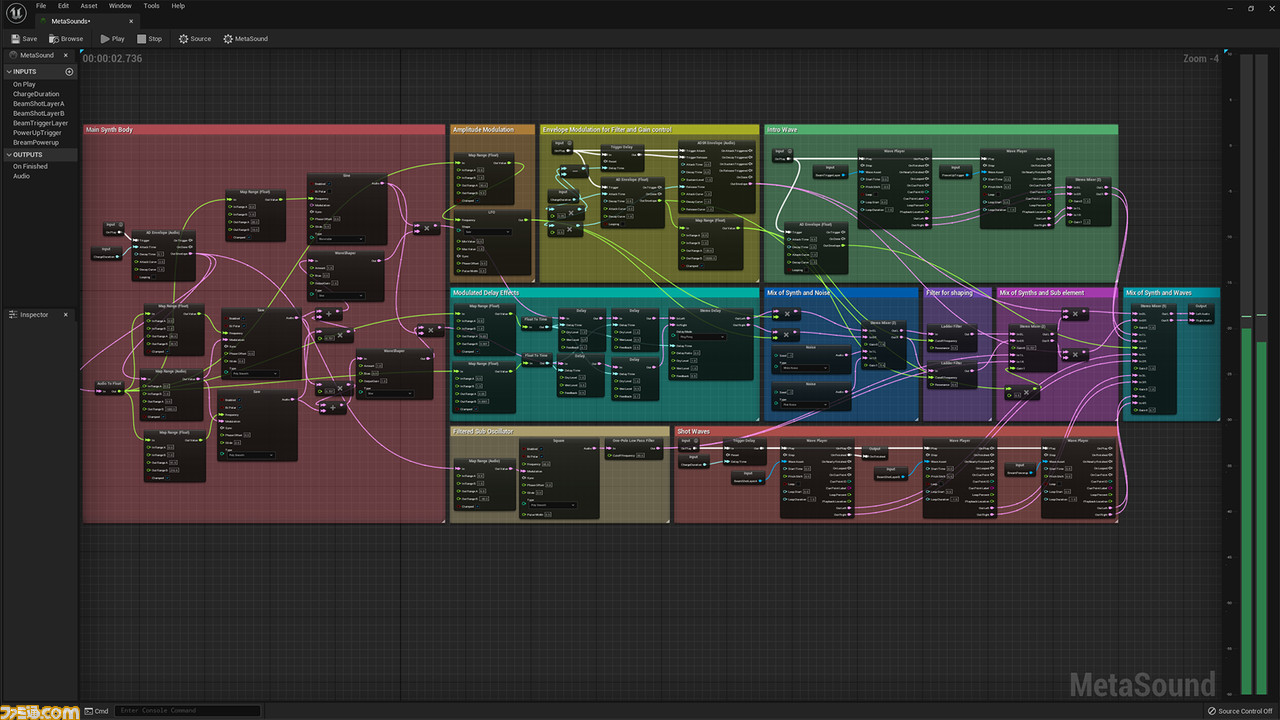Click the Unreal Engine logo icon
Screen dimensions: 1280x720
point(15,13)
